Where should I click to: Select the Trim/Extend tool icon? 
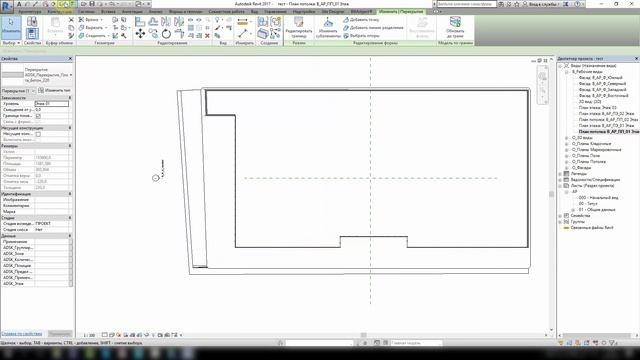point(179,33)
